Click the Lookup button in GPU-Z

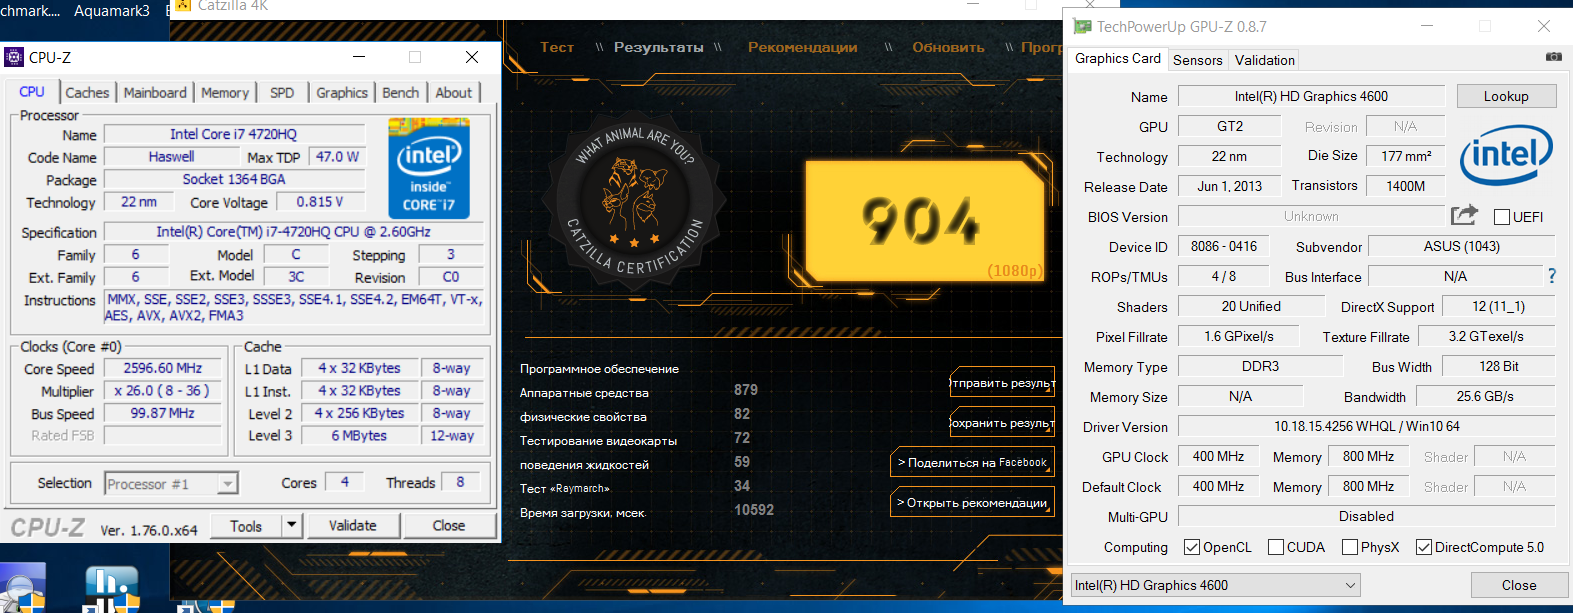1506,96
